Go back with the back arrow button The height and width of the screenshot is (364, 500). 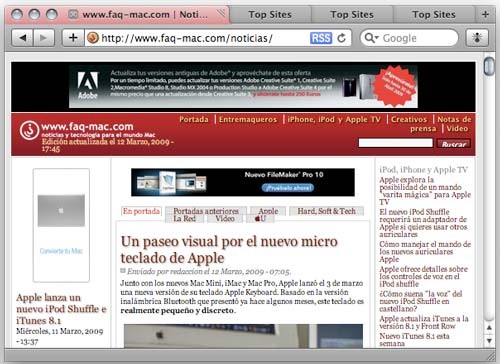(x=23, y=38)
